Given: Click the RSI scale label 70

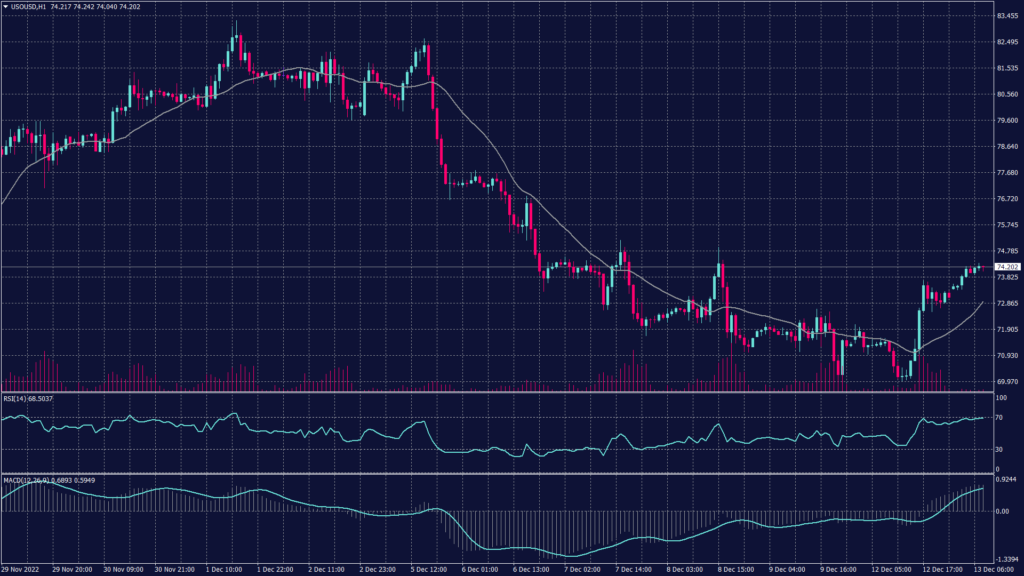Looking at the screenshot, I should click(1001, 417).
